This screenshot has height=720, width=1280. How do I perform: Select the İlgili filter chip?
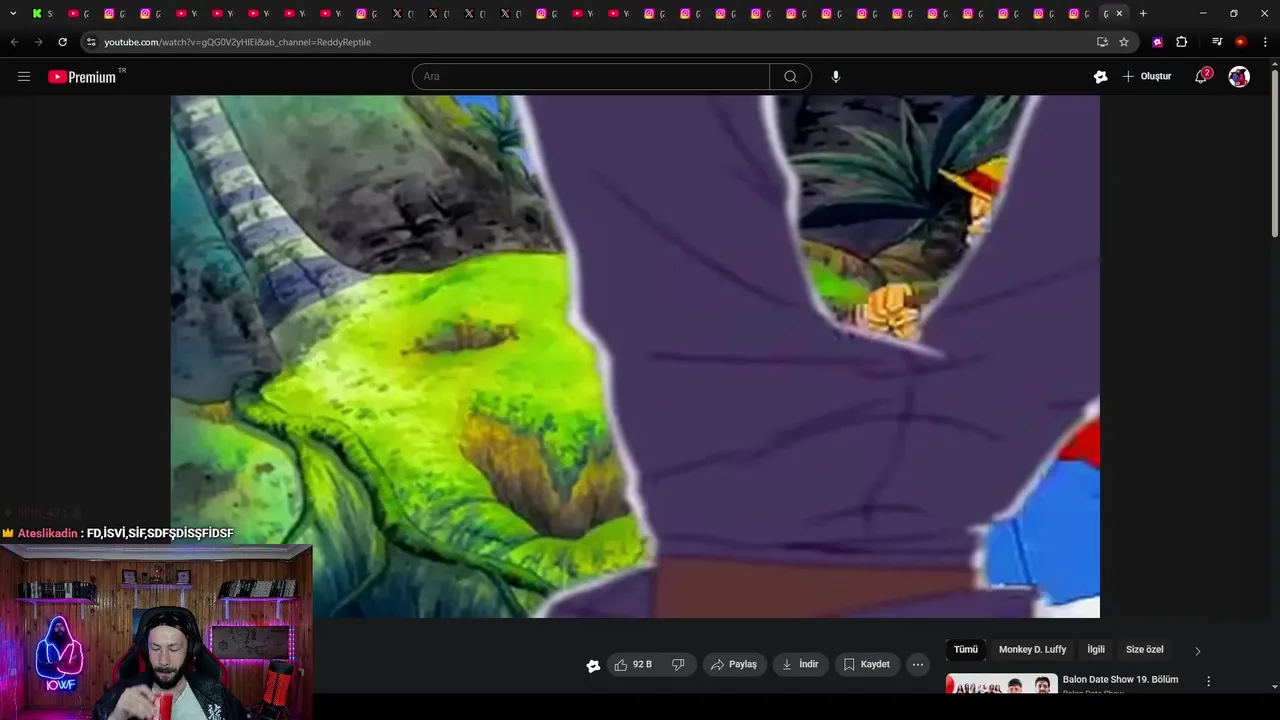[x=1096, y=649]
